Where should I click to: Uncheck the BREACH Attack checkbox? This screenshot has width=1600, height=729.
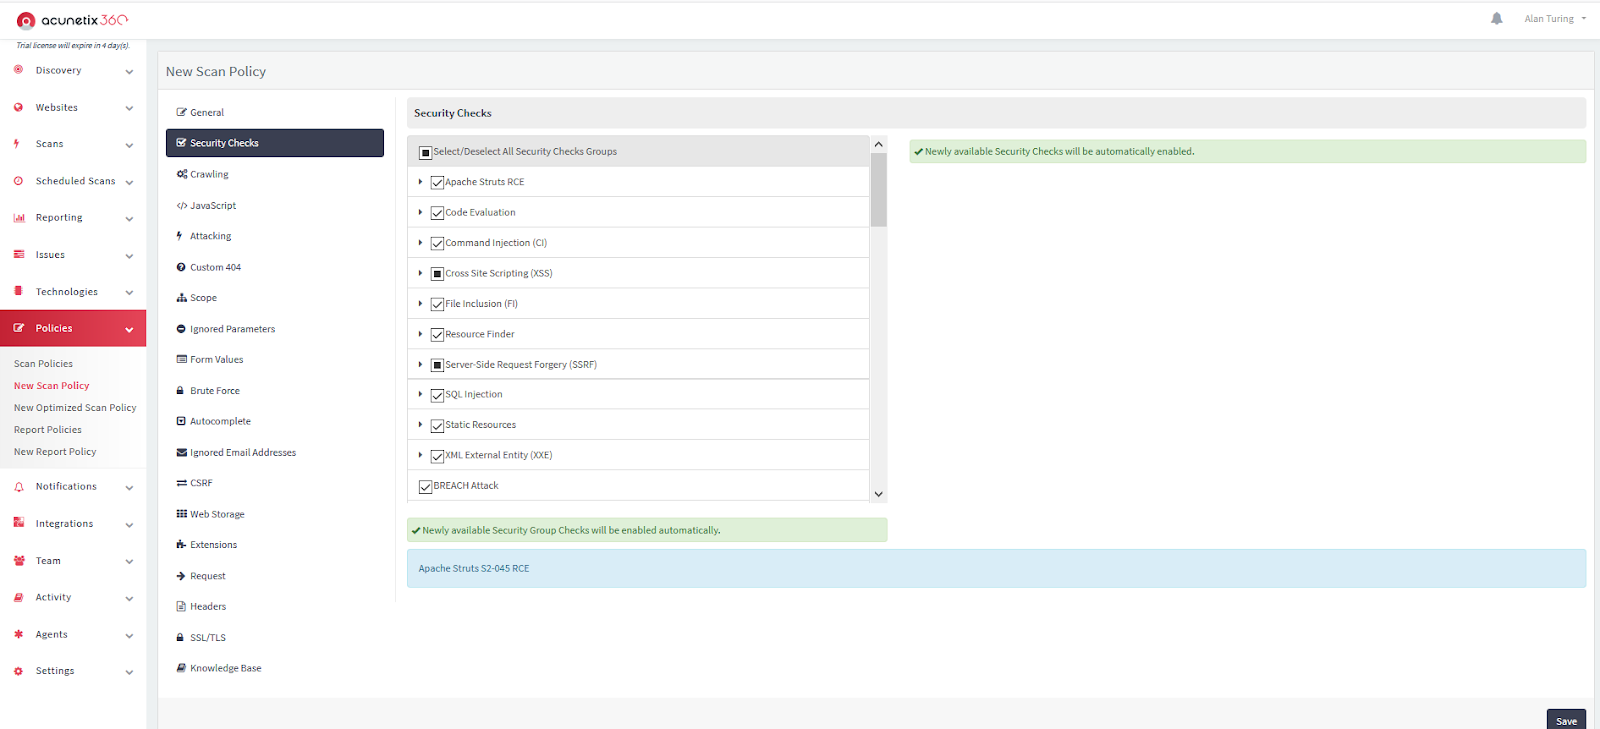(x=425, y=487)
